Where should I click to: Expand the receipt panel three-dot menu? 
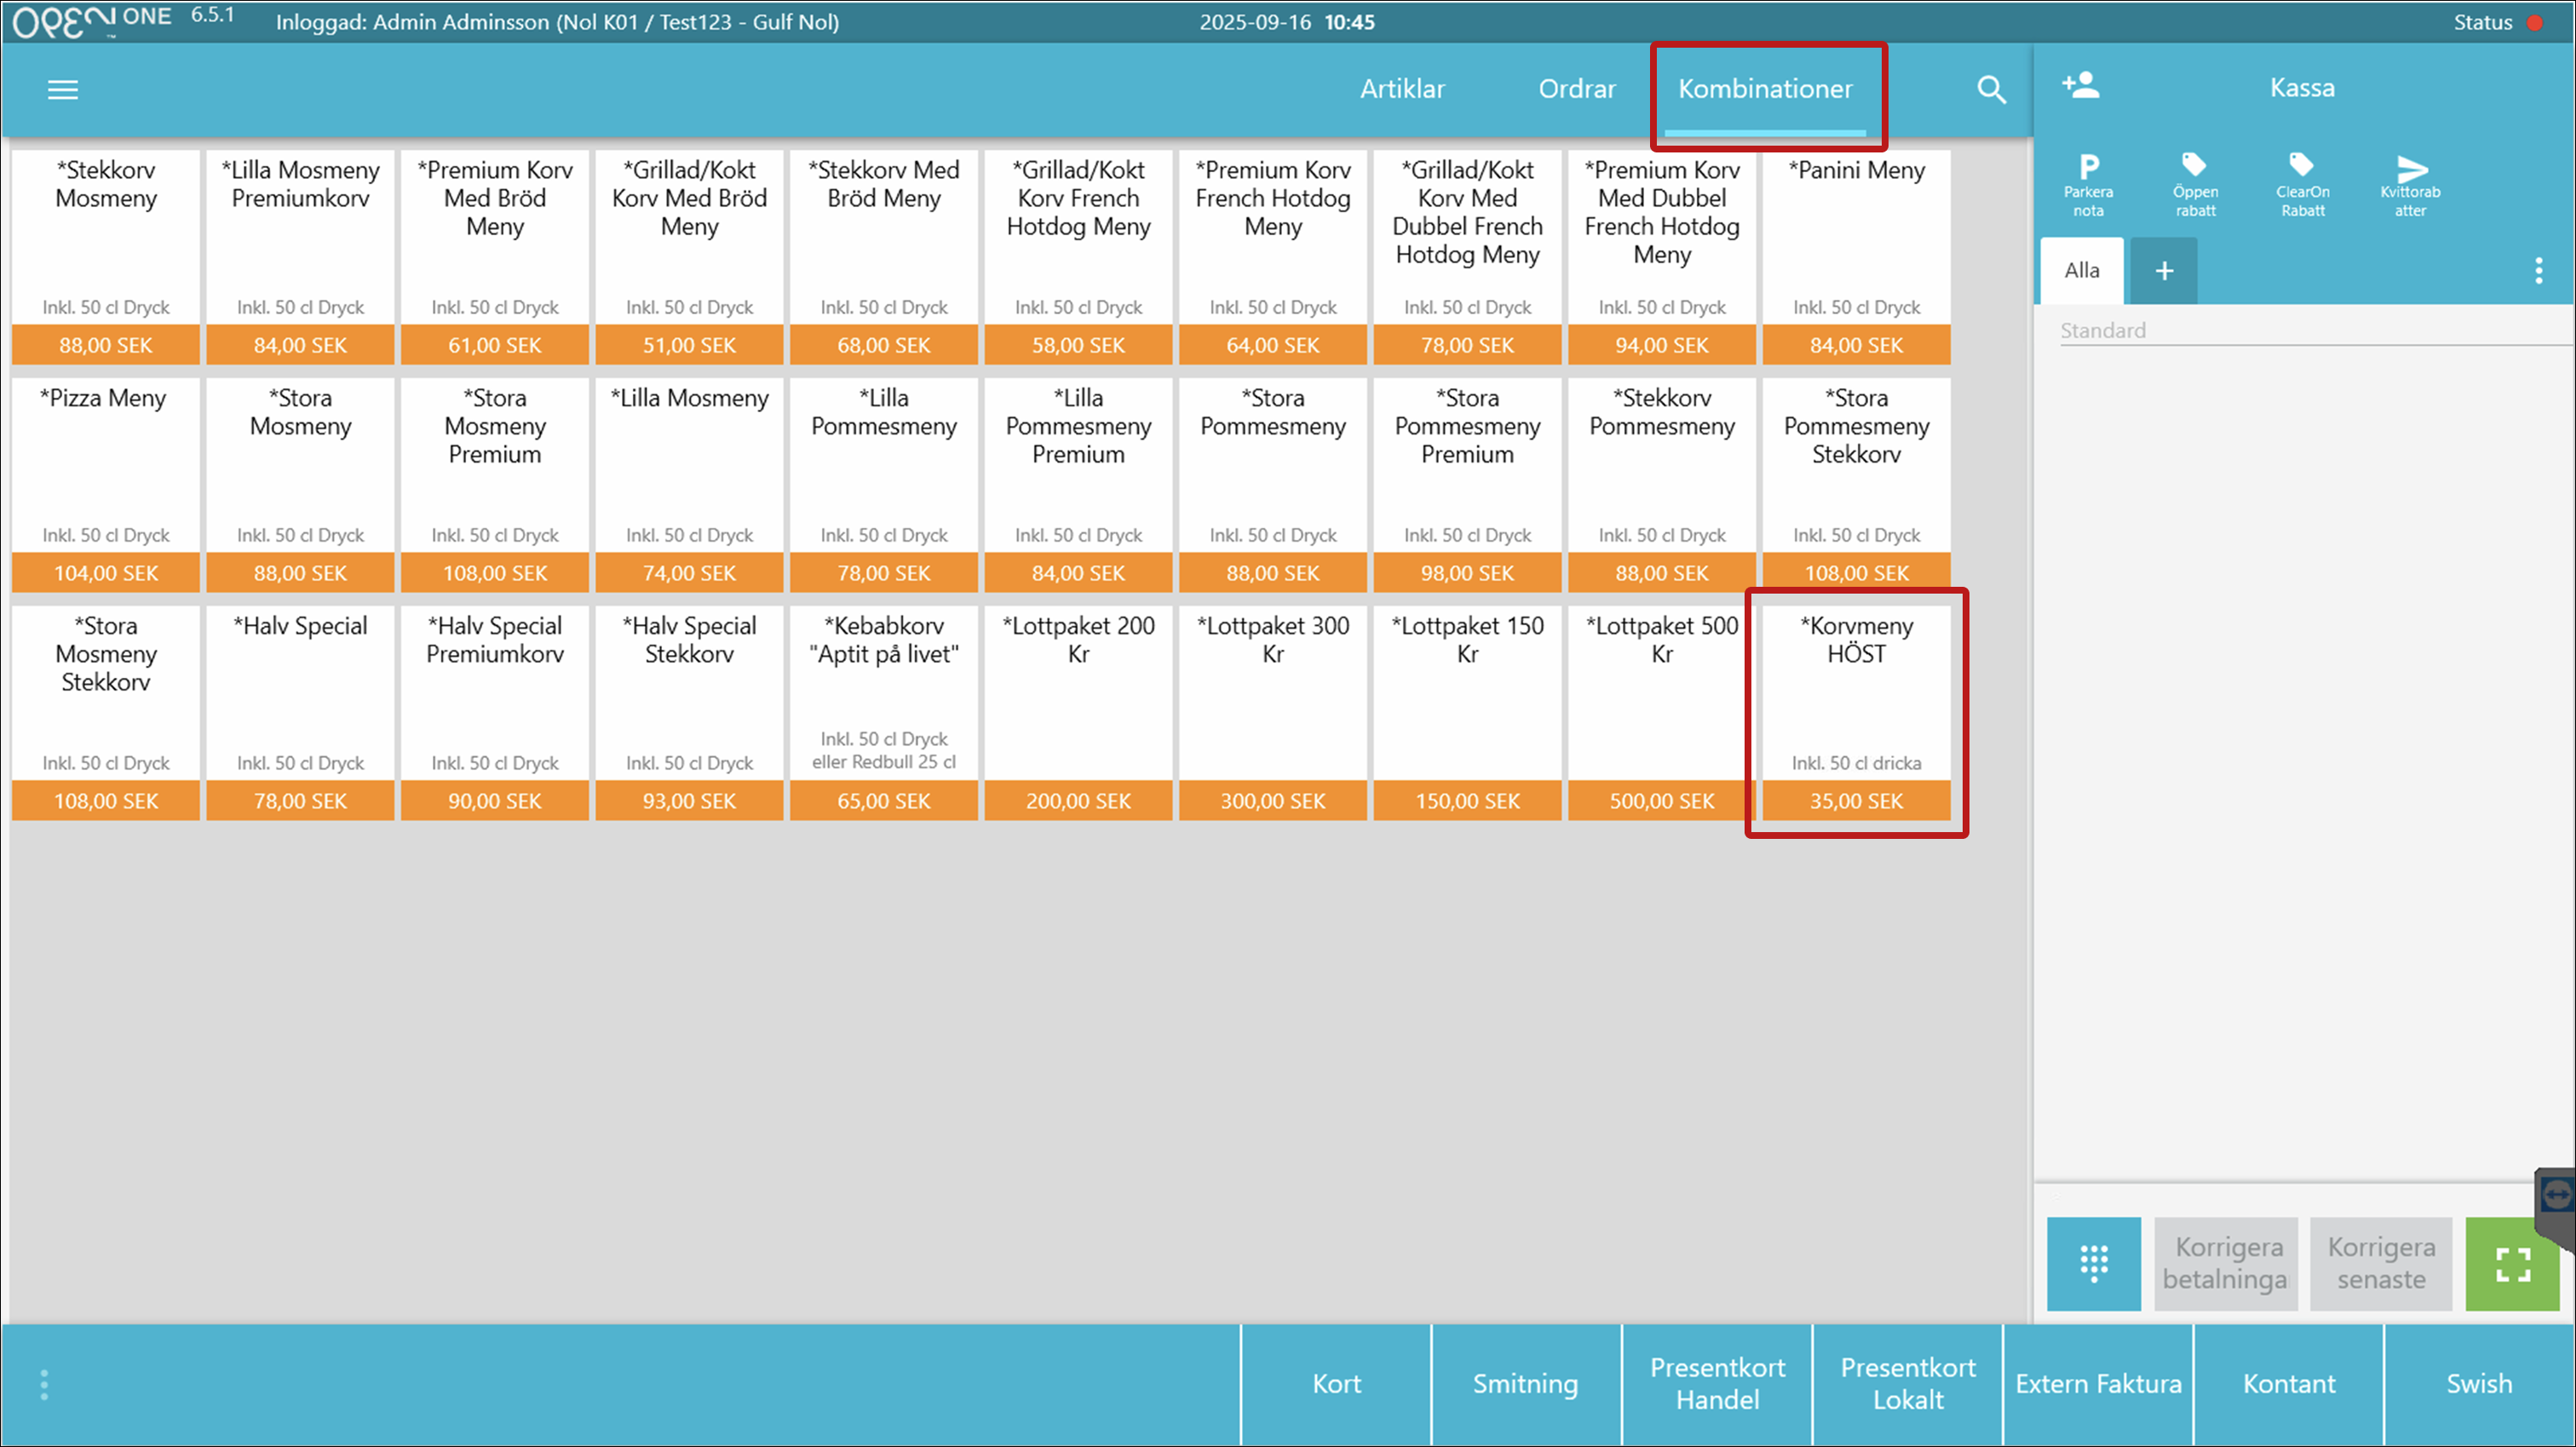(2538, 271)
